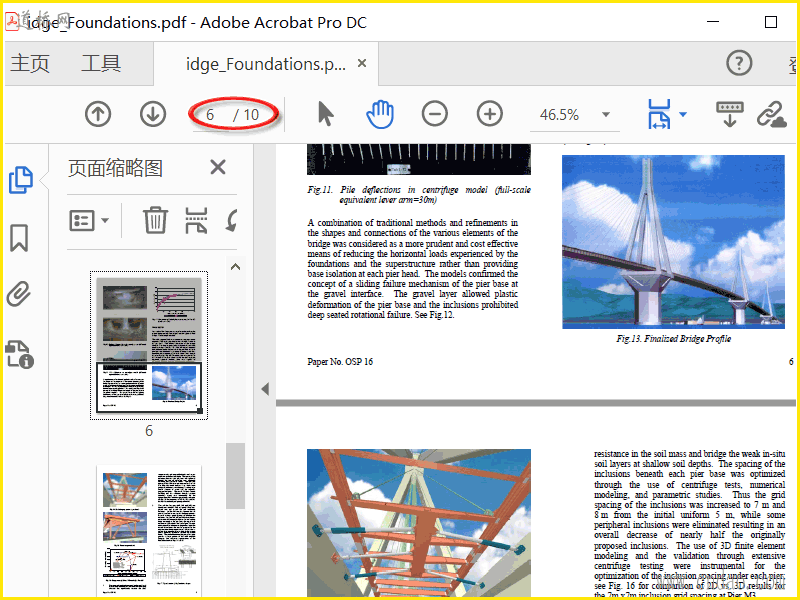Click the Fig.11 pile deflections caption

419,194
